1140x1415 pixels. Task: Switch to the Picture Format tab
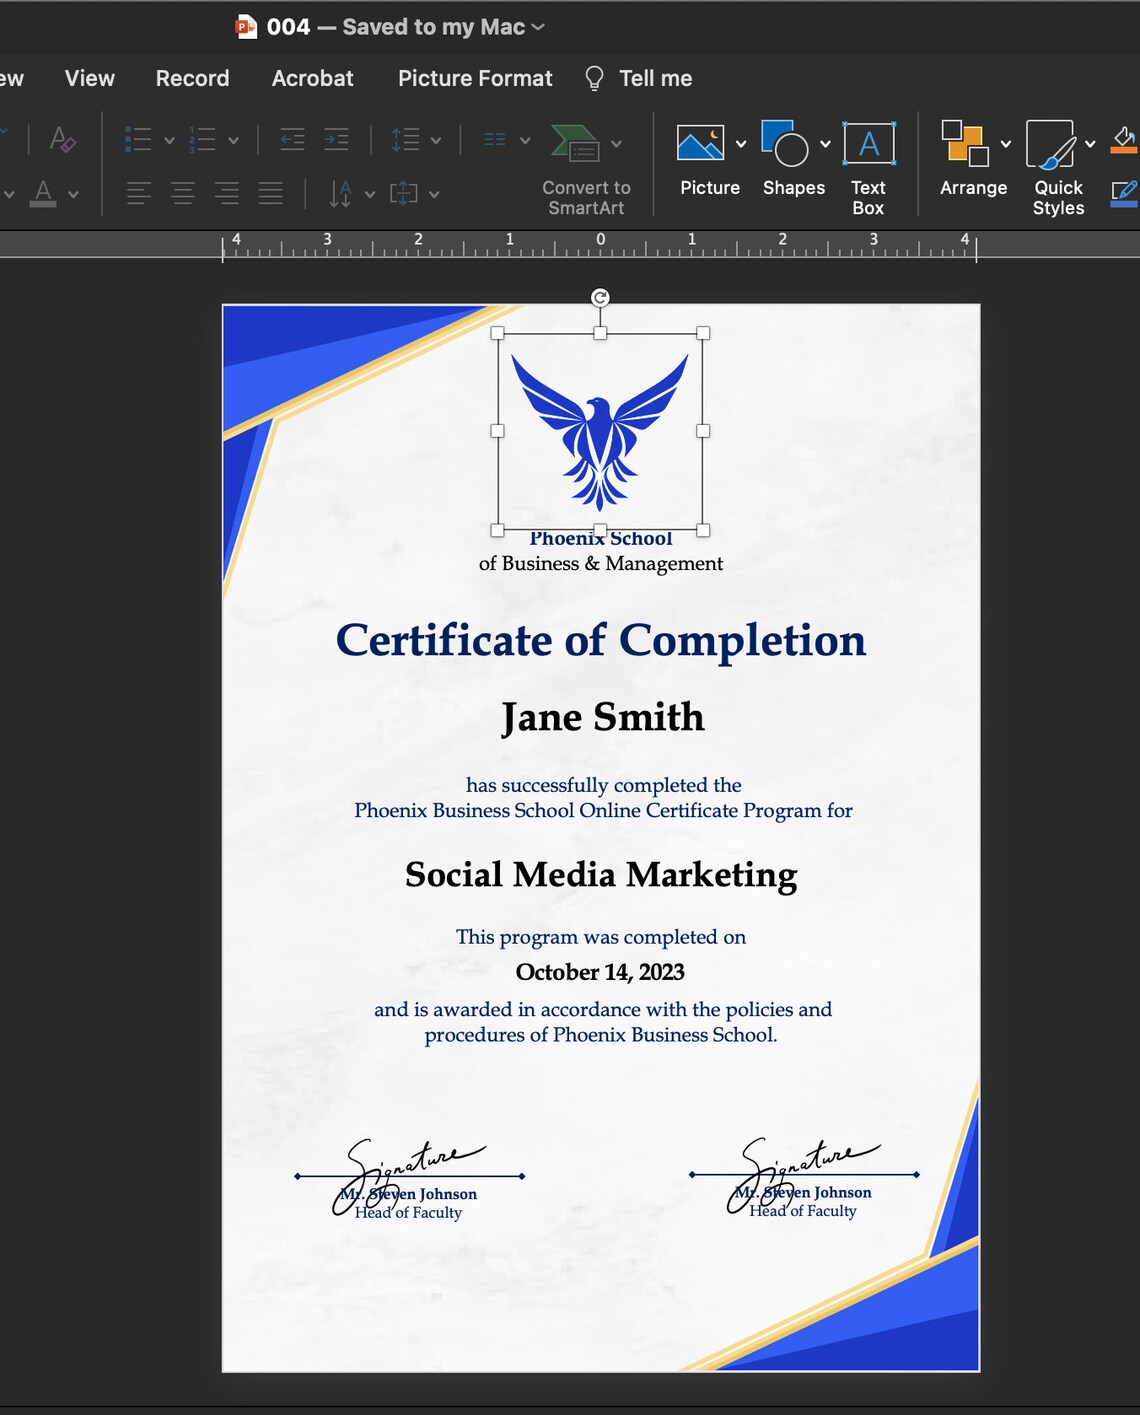[x=474, y=78]
